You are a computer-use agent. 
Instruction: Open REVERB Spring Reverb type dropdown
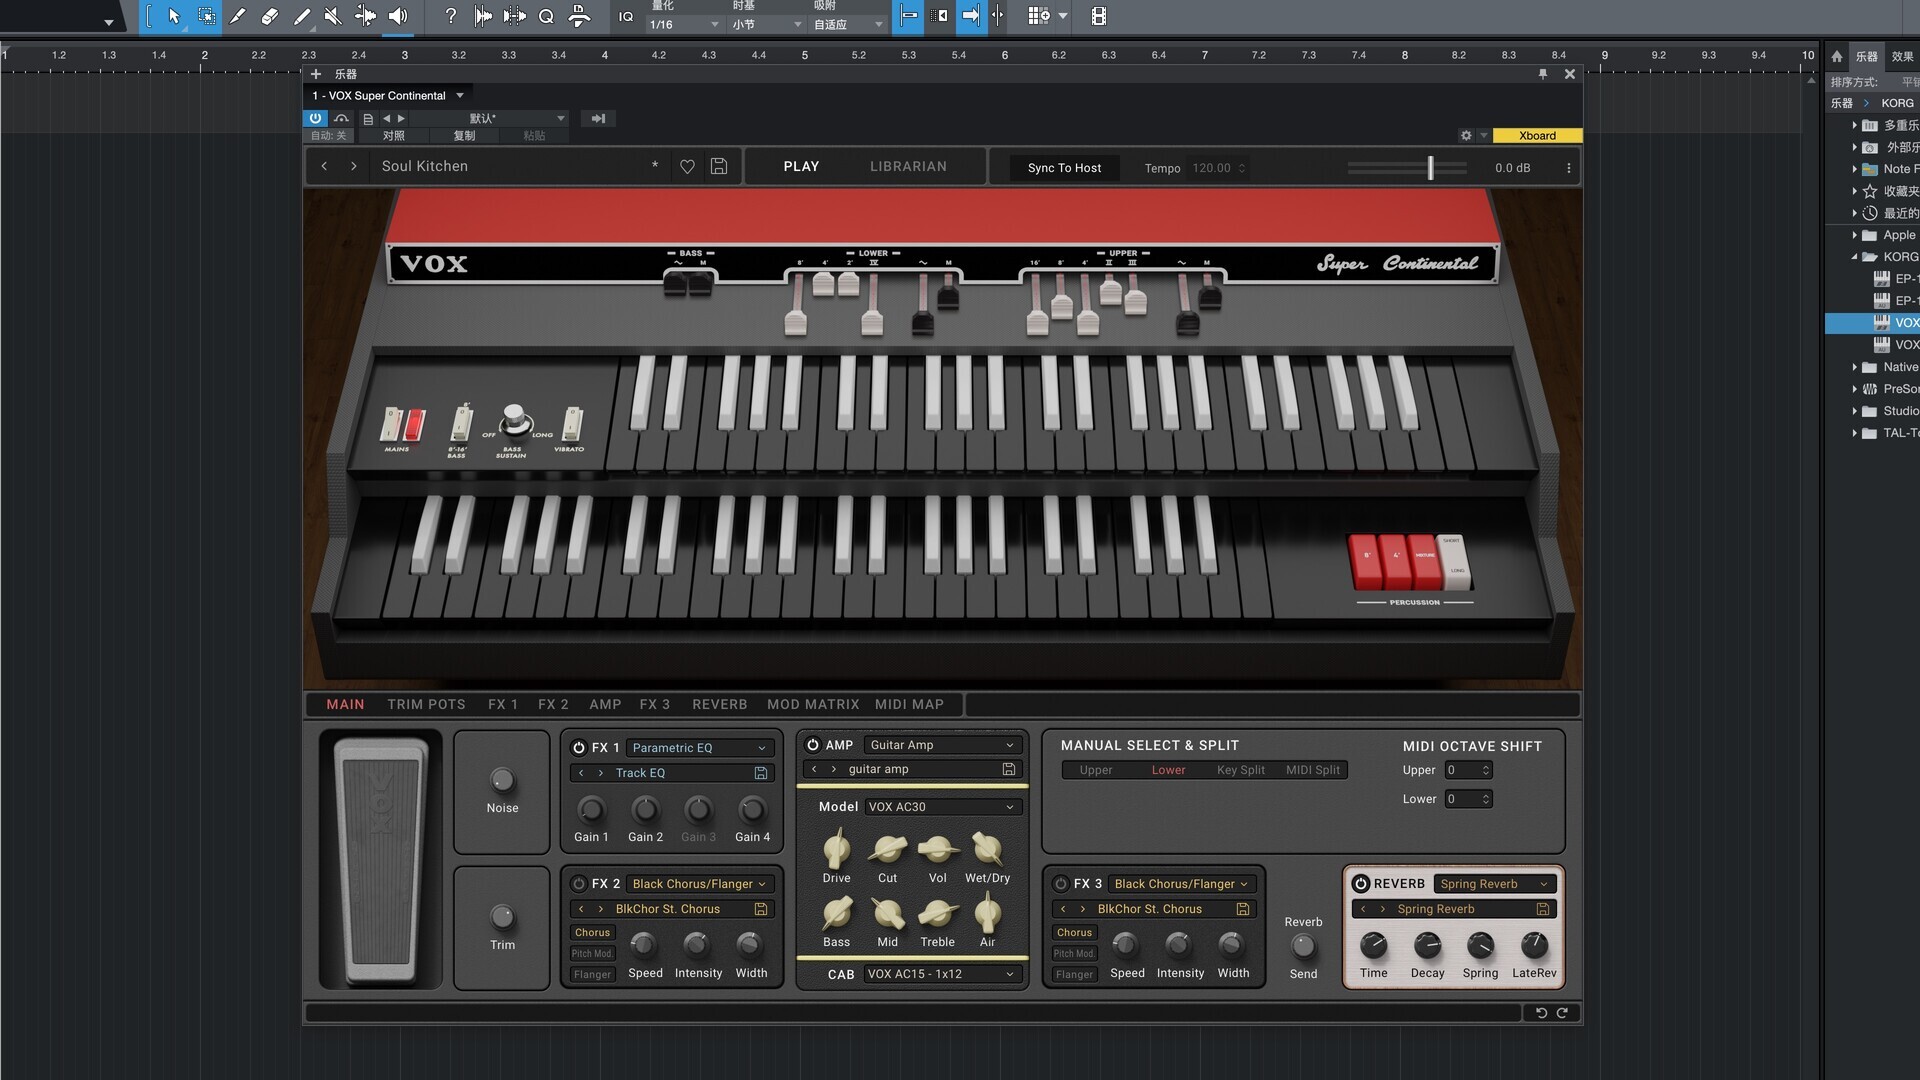click(1494, 884)
